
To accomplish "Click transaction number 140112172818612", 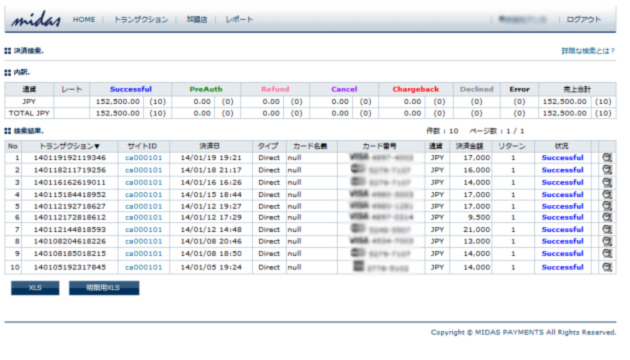I will pyautogui.click(x=70, y=217).
